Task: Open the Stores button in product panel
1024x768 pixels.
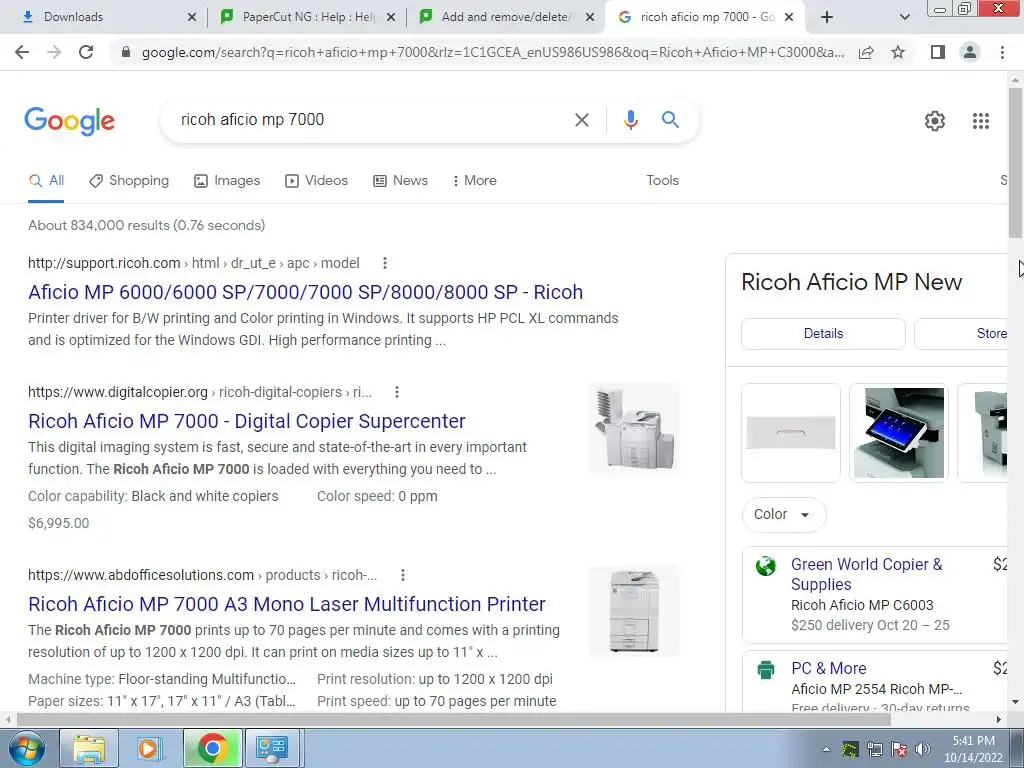Action: (961, 334)
